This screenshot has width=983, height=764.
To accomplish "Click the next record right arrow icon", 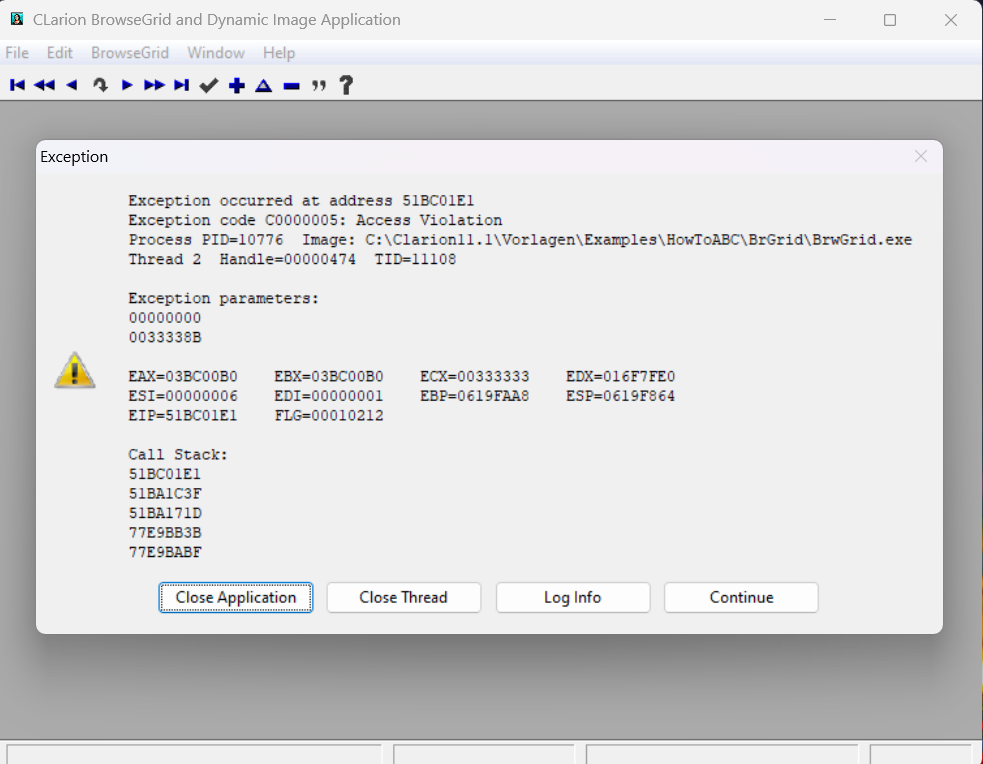I will [x=127, y=86].
